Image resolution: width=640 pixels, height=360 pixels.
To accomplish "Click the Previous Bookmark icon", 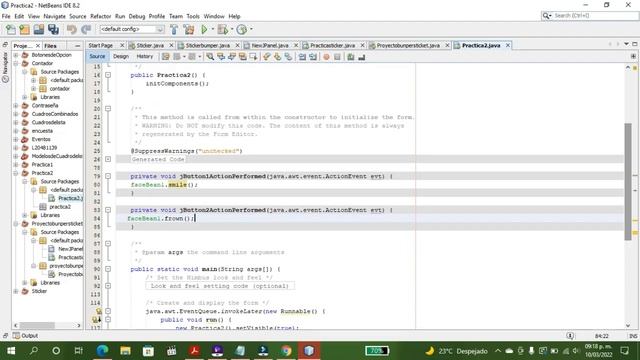I will click(x=267, y=57).
